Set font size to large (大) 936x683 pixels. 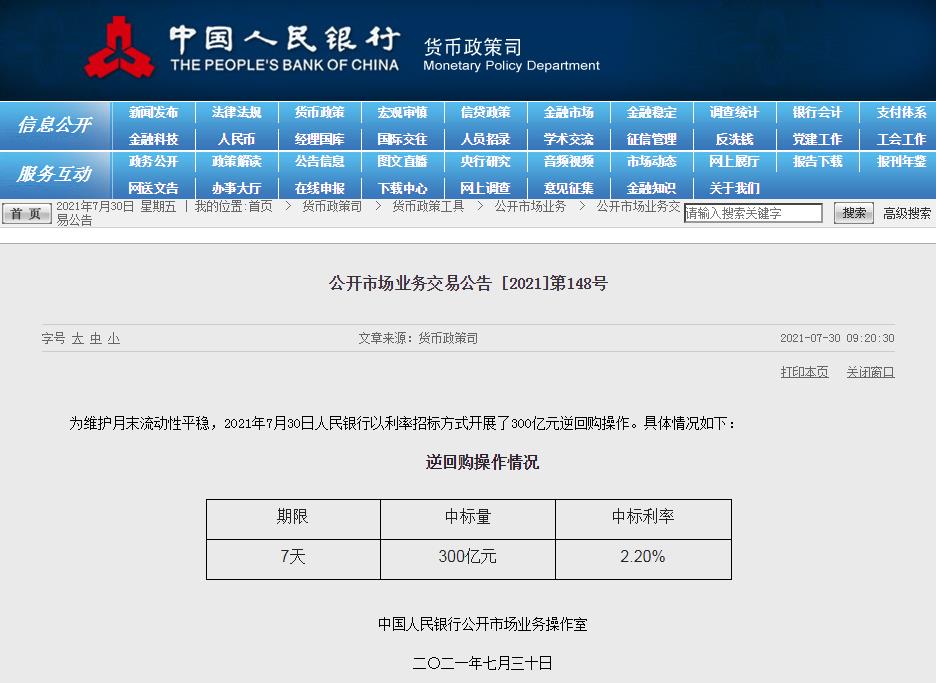[77, 339]
